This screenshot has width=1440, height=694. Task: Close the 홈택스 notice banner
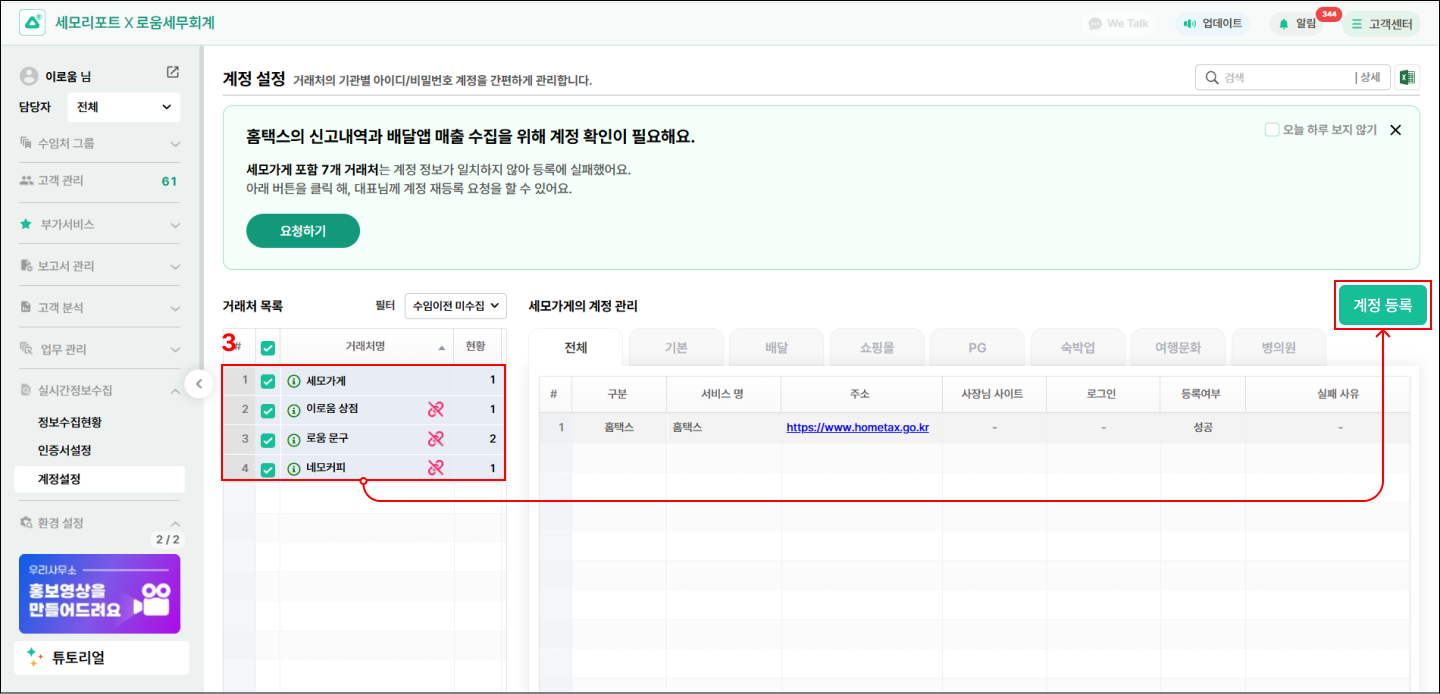(x=1395, y=130)
